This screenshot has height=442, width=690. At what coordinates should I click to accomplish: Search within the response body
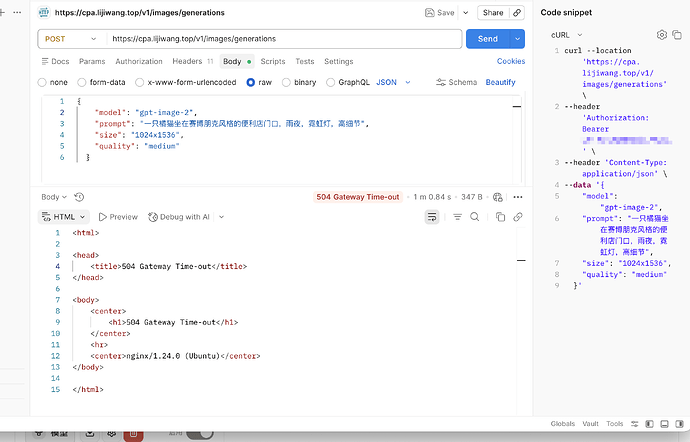(x=474, y=217)
